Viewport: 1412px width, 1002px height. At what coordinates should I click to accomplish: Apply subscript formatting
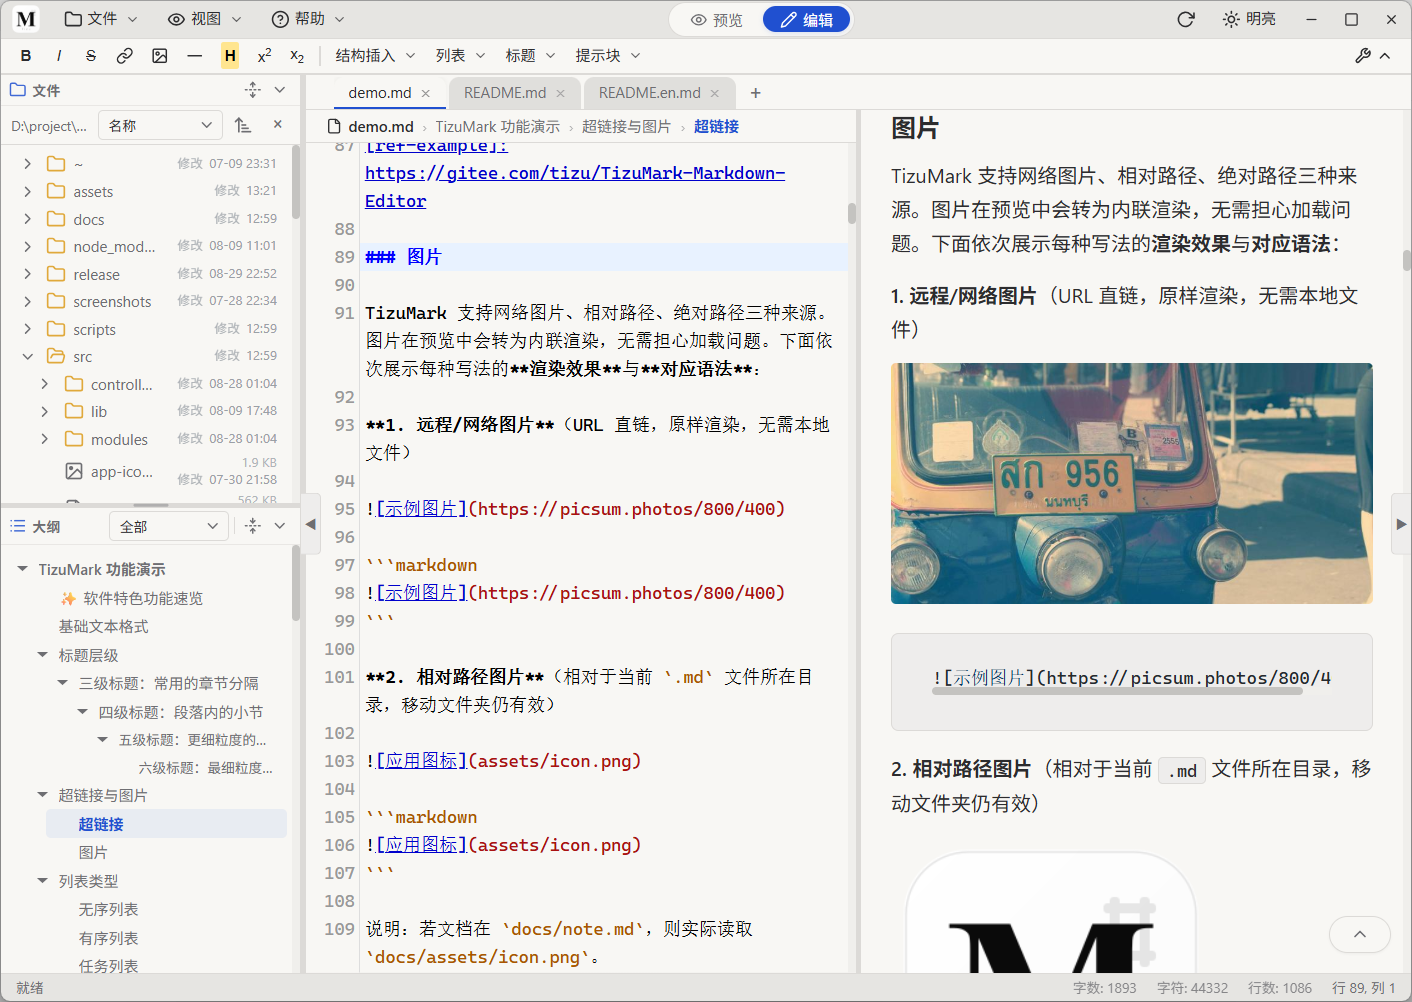coord(297,56)
